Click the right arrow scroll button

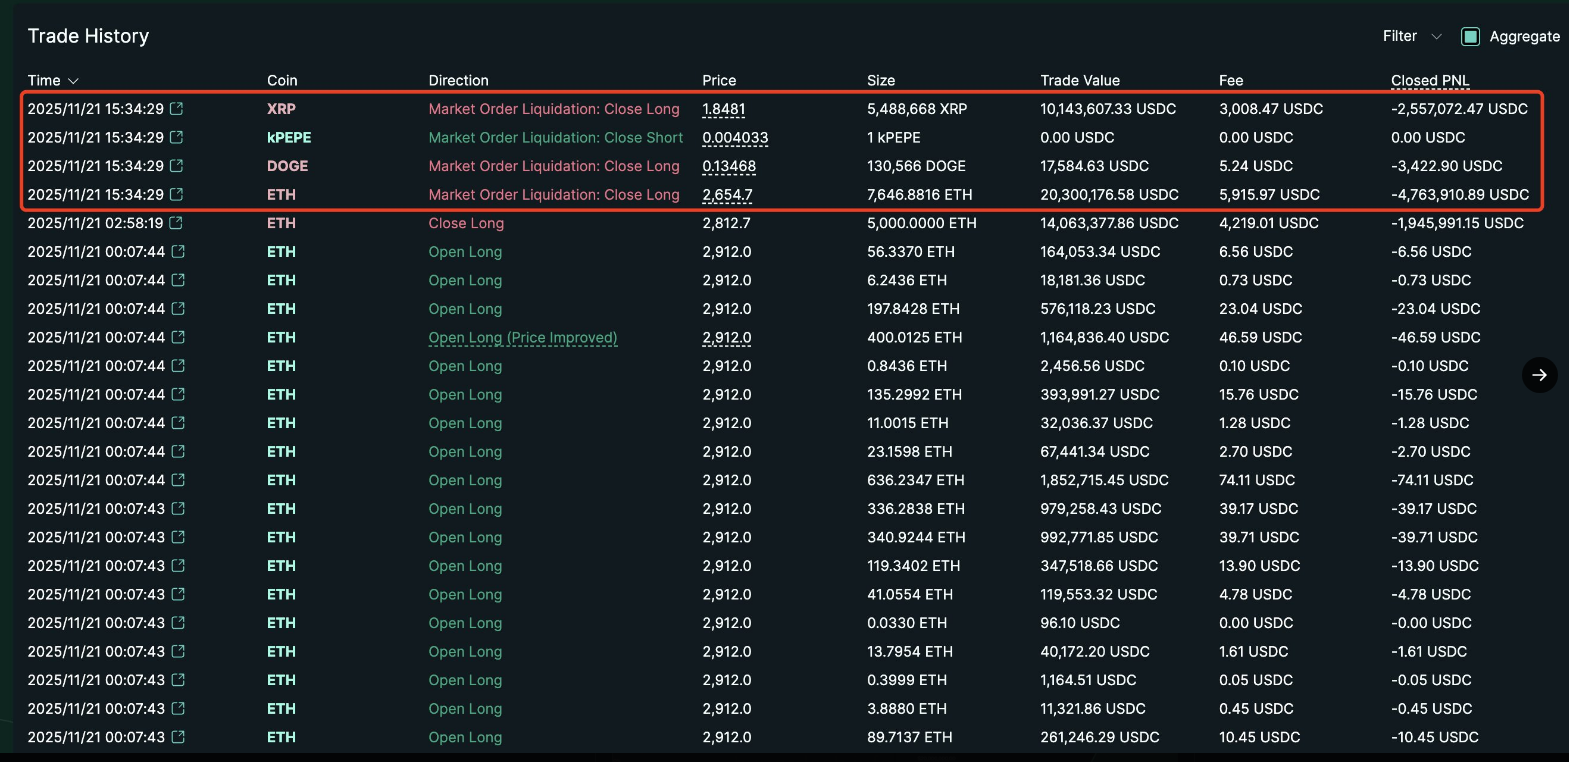(1539, 375)
